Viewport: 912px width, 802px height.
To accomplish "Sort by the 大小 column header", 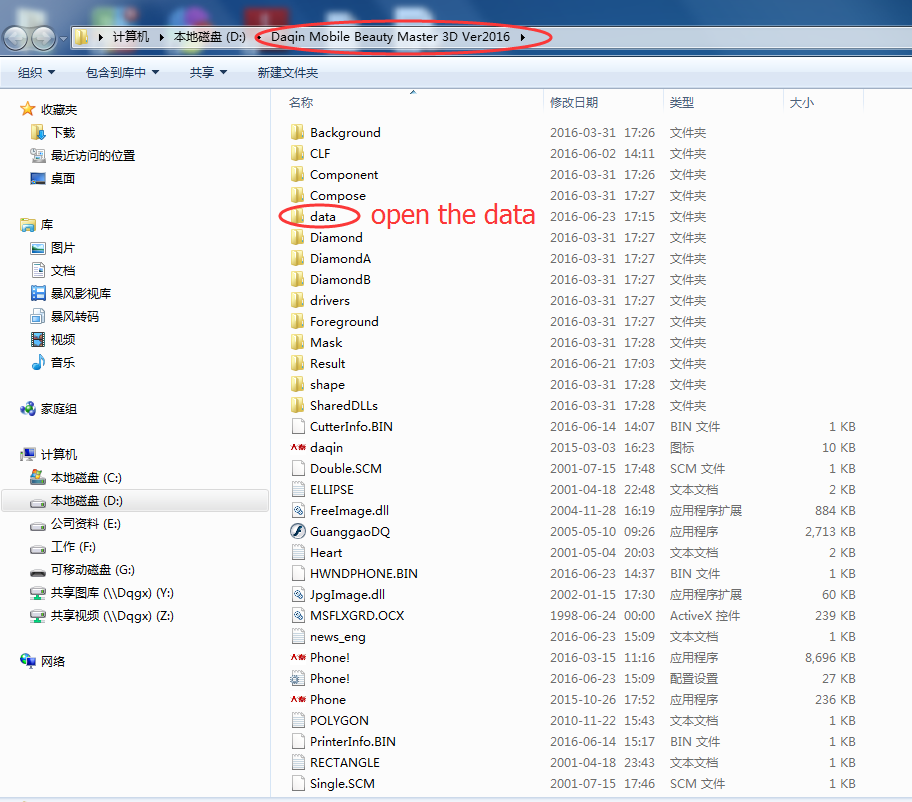I will point(801,102).
